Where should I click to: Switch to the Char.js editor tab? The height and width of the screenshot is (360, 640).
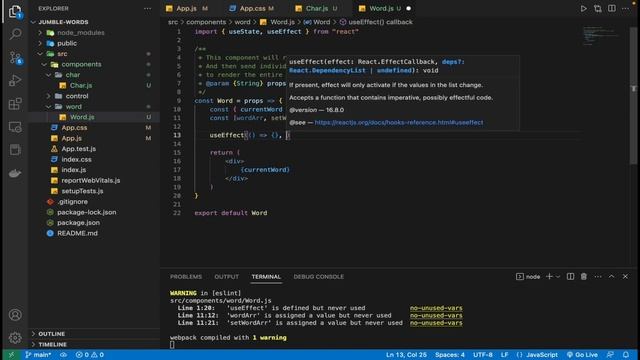(x=317, y=8)
